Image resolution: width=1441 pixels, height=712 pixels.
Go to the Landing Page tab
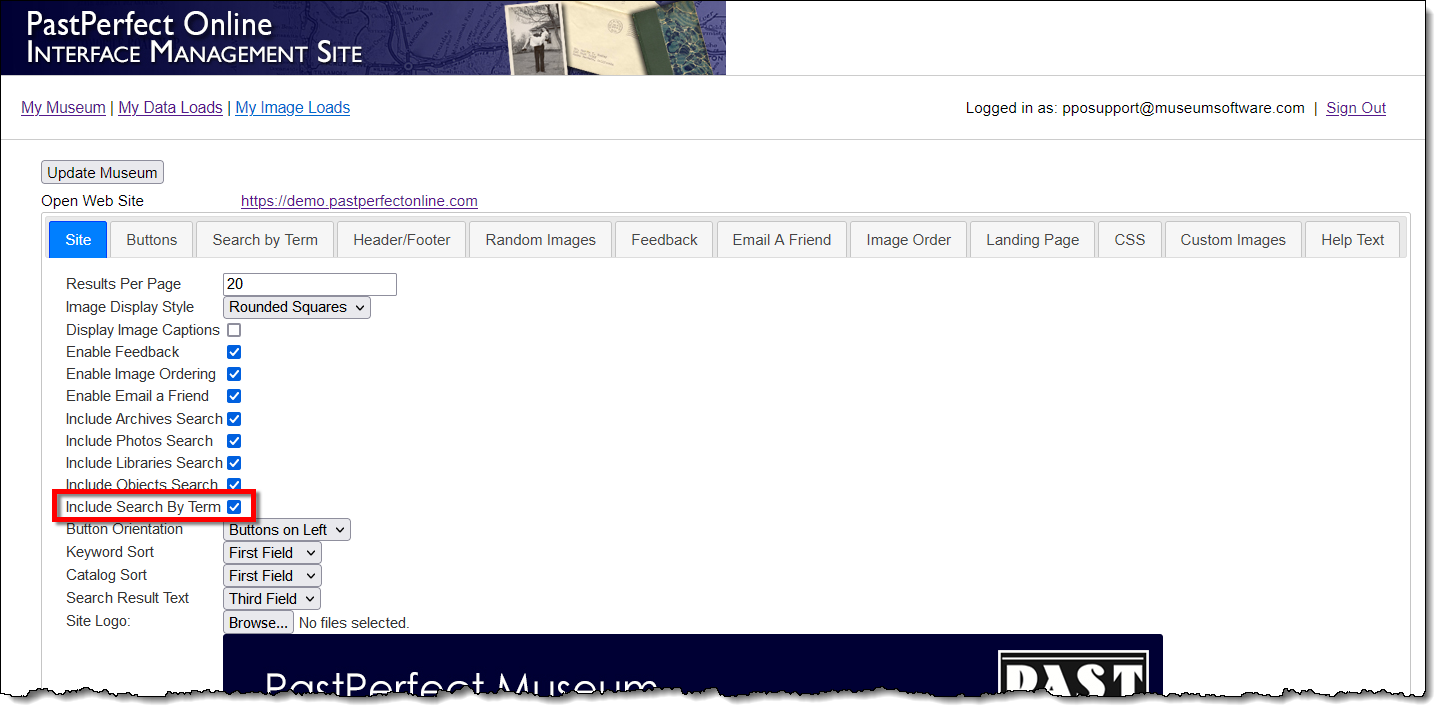click(1032, 240)
